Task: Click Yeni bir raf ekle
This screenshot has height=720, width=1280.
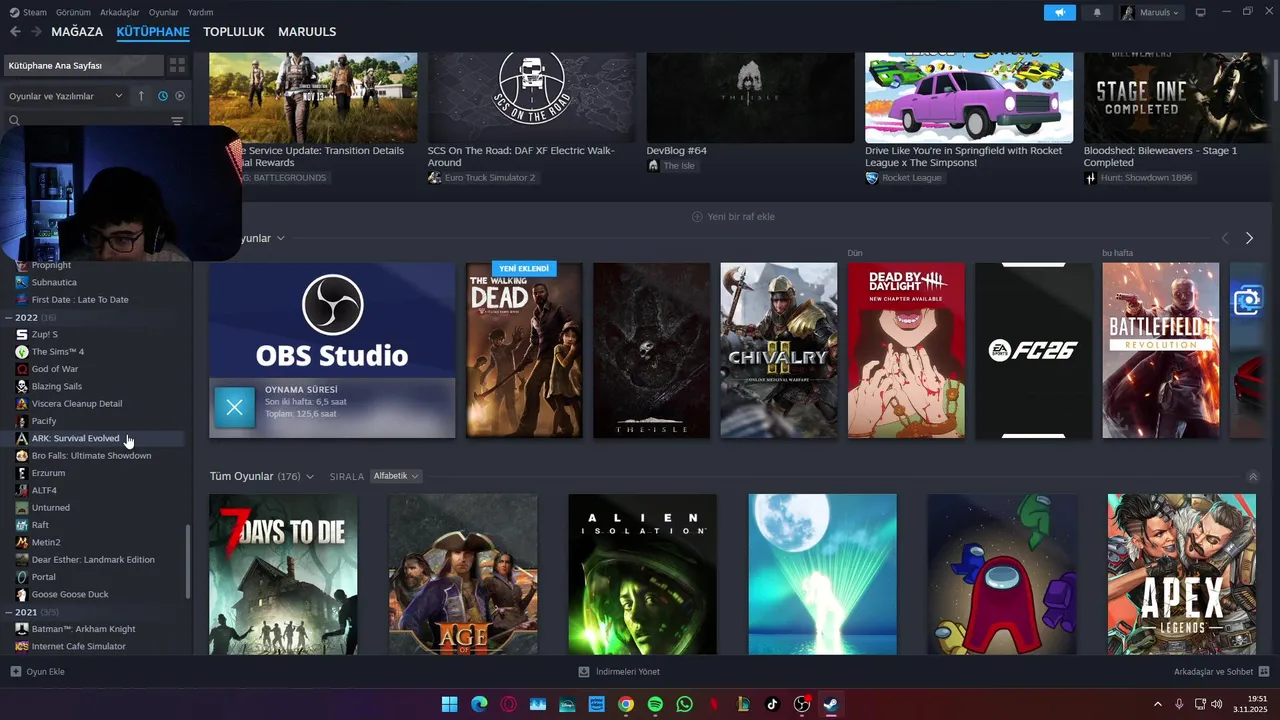Action: click(x=733, y=217)
